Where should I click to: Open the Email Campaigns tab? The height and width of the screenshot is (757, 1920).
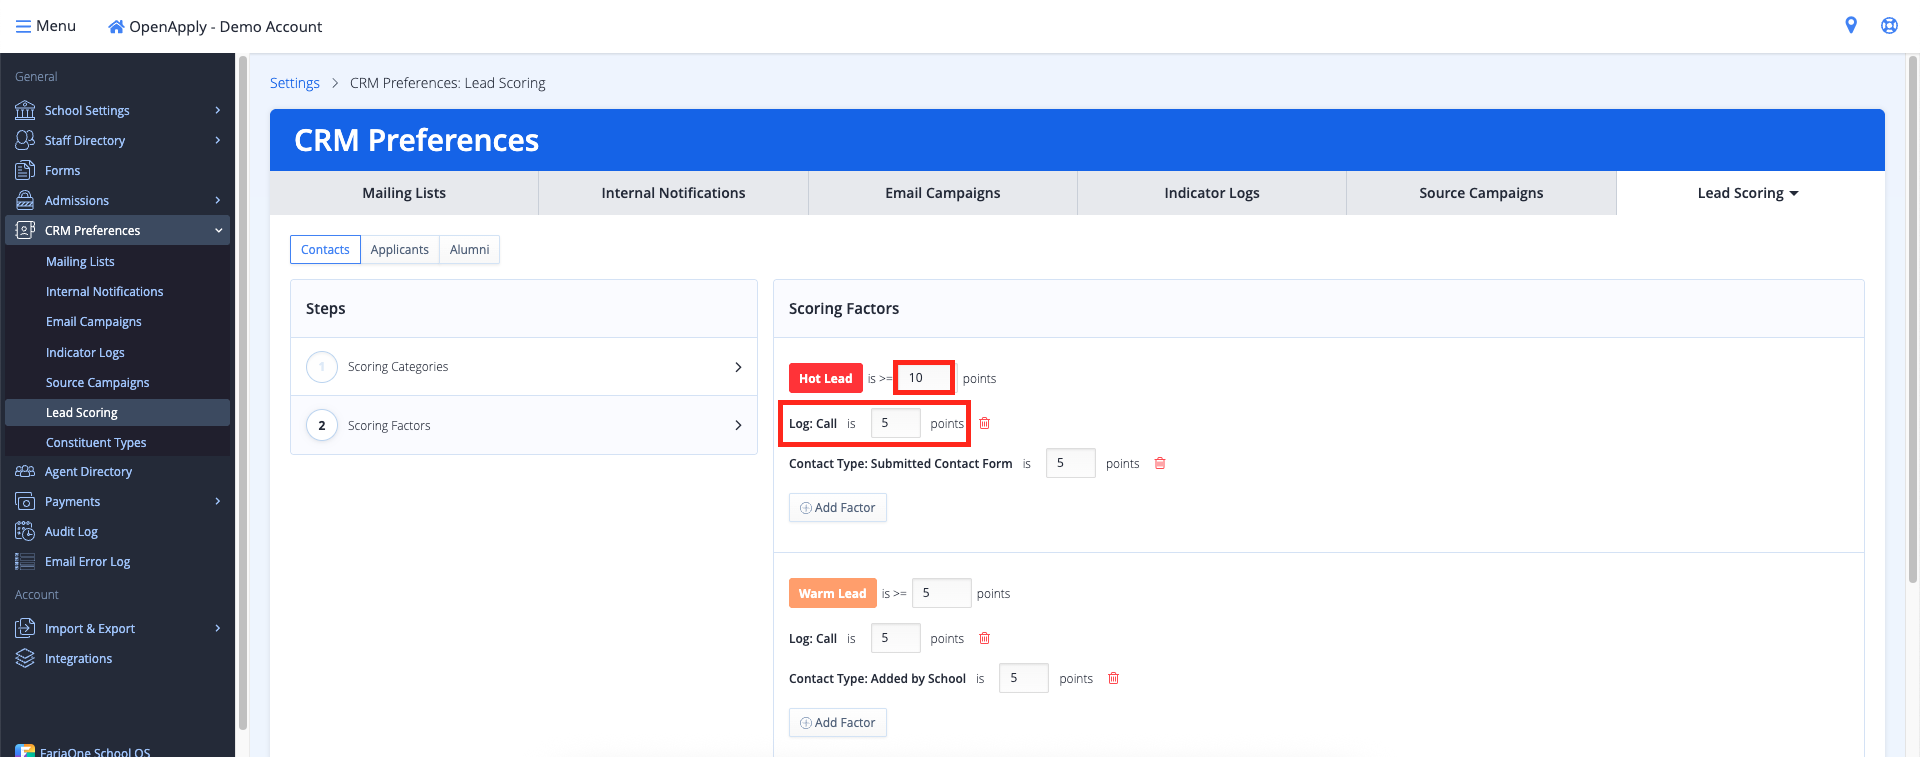click(x=942, y=193)
